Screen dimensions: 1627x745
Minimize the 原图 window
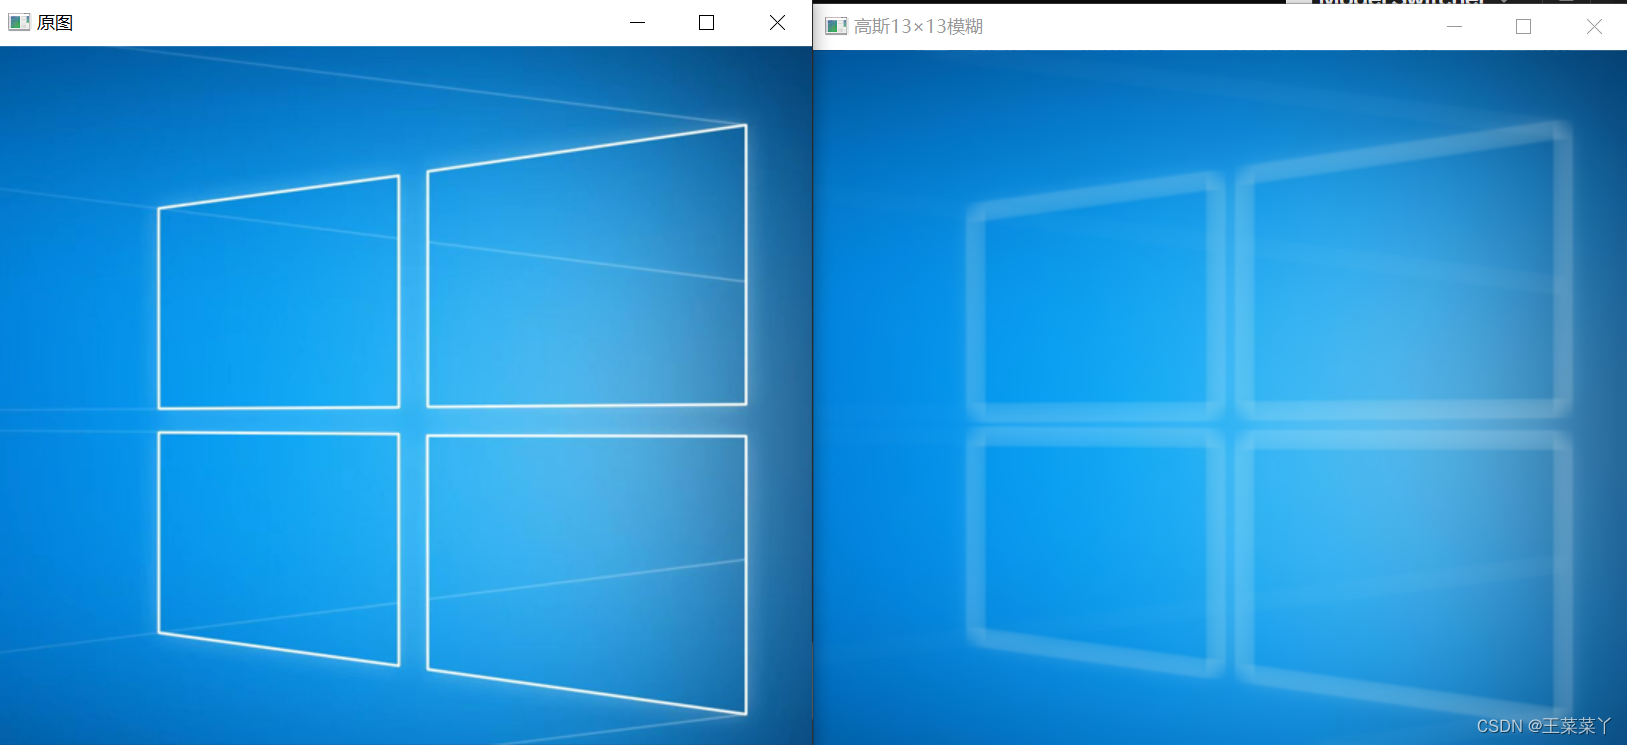(x=637, y=22)
